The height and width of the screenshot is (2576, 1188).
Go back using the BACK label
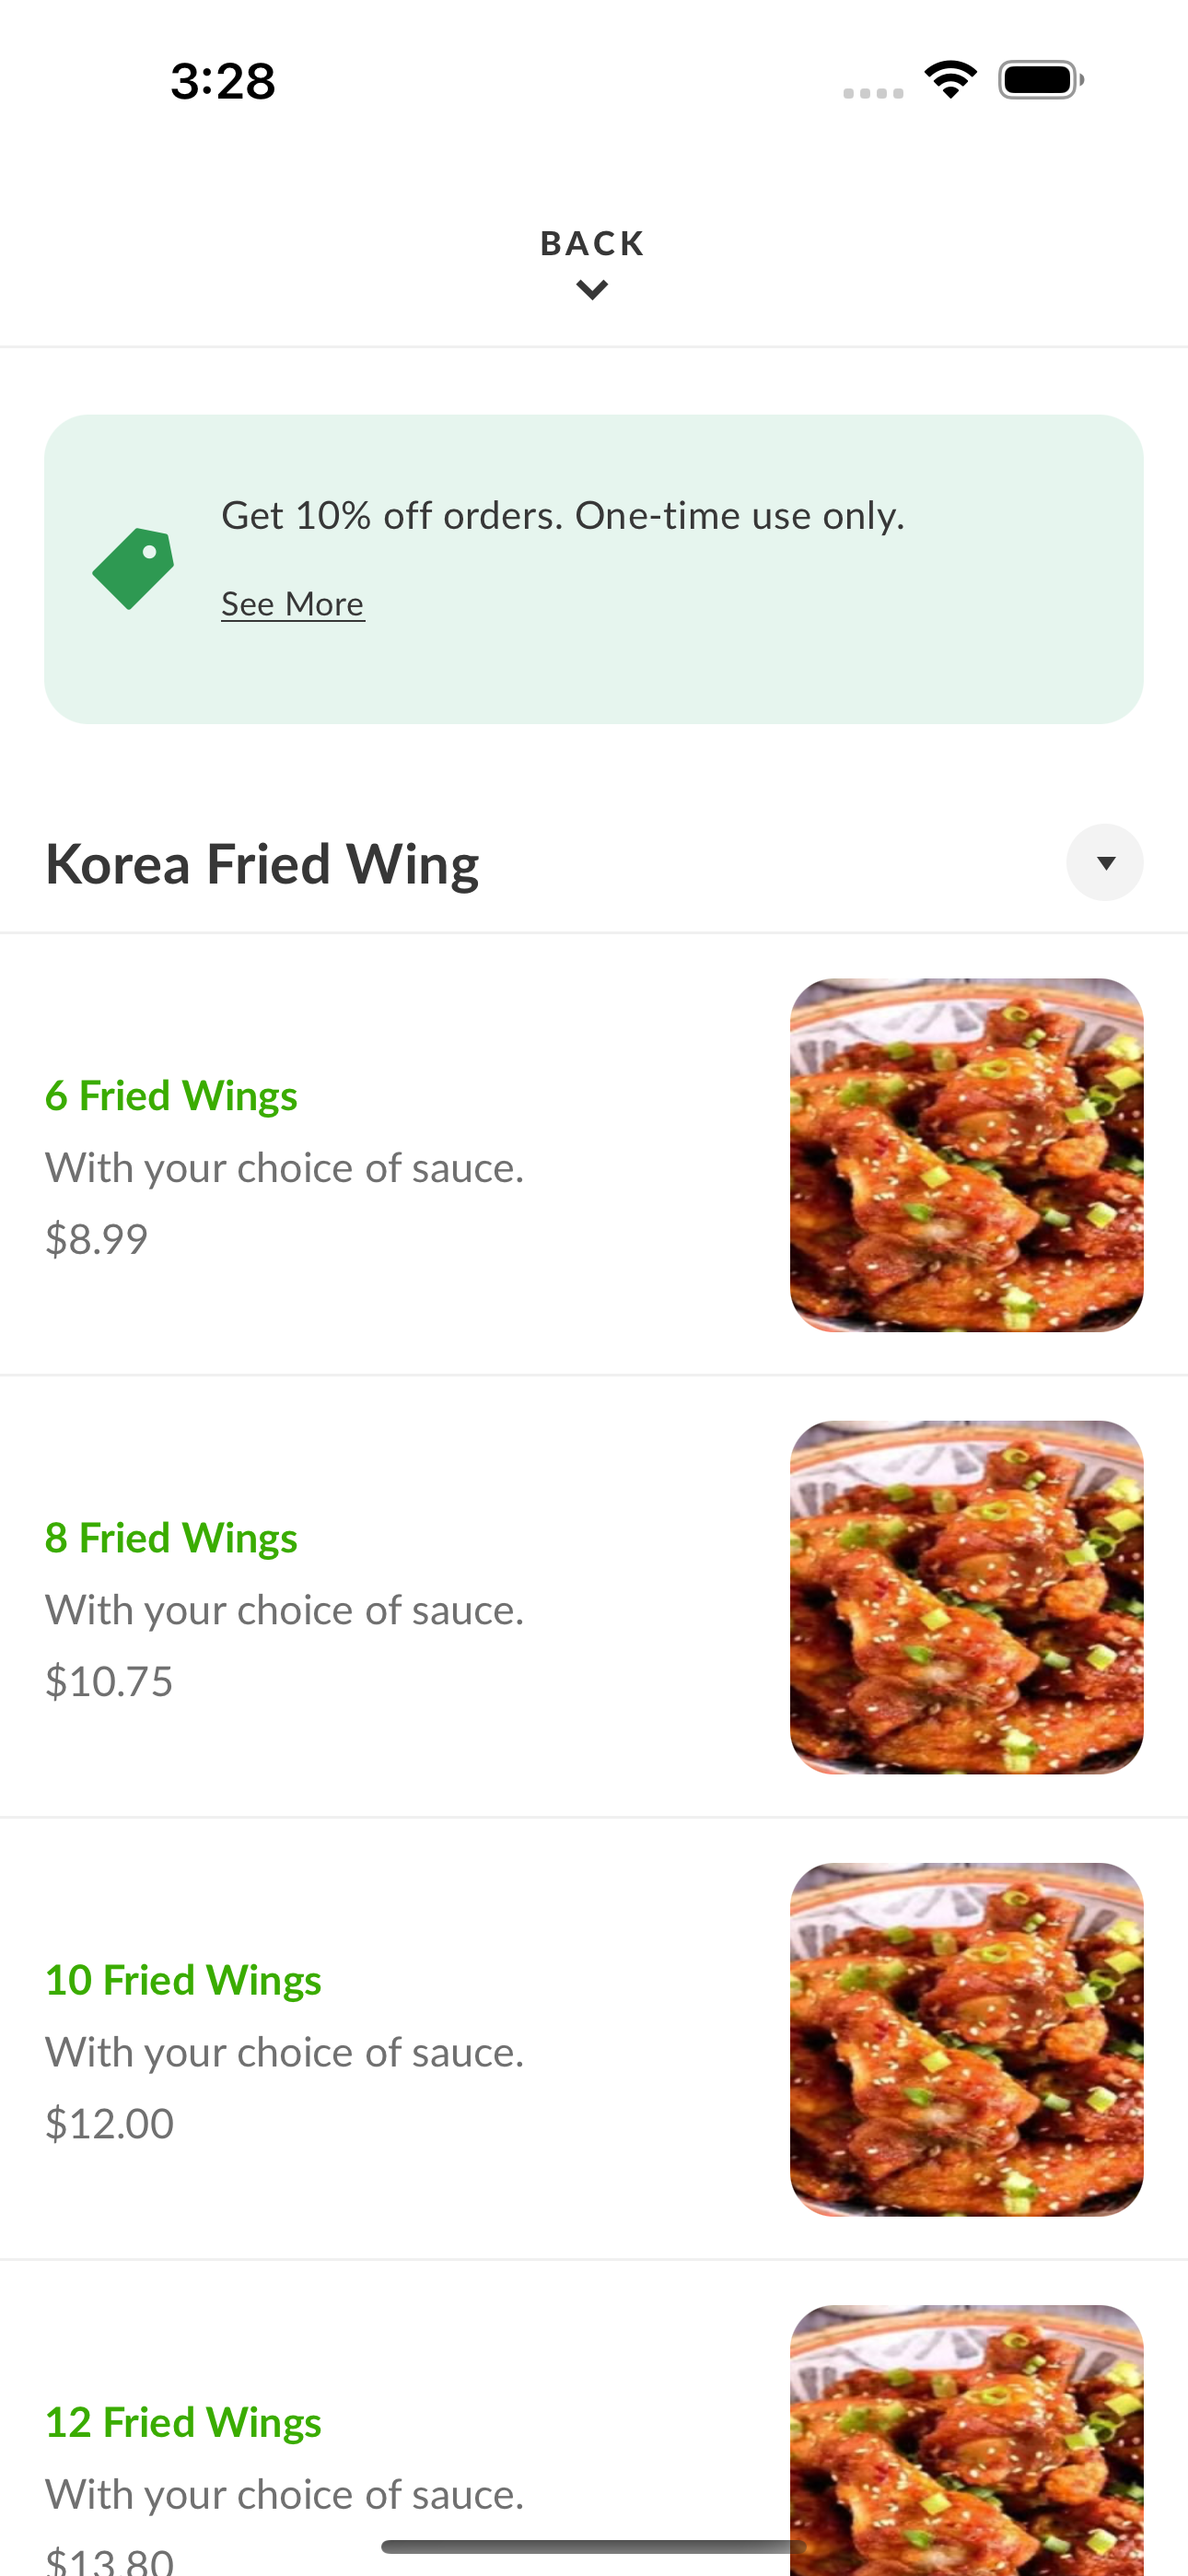pos(593,243)
